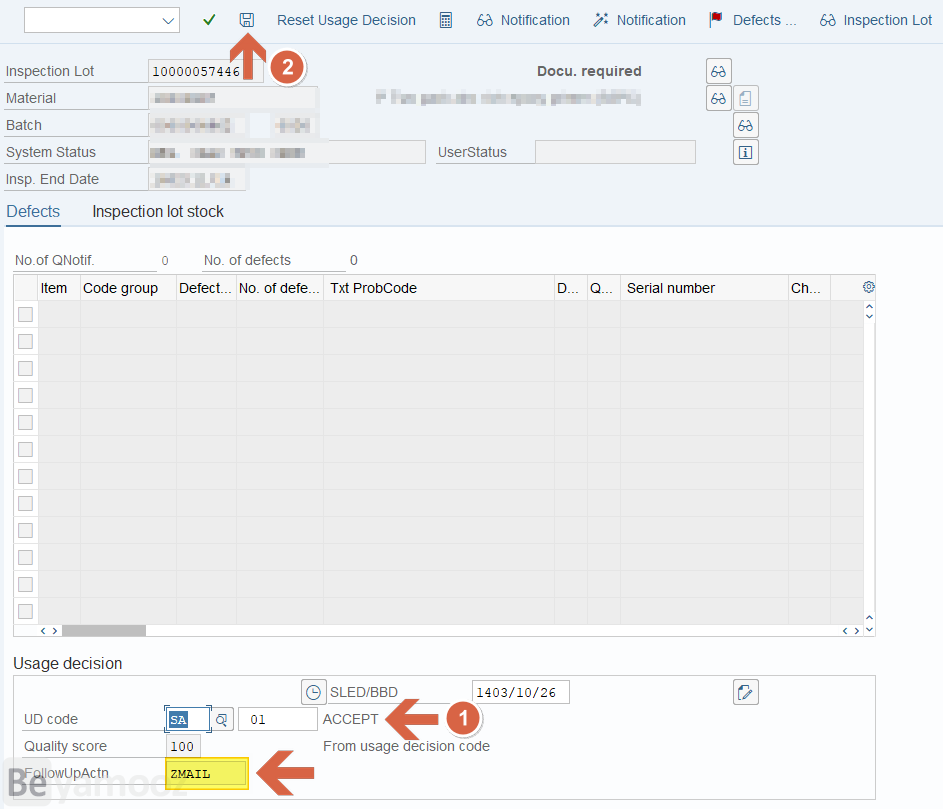Click glasses icon beside Docu. required
The image size is (943, 809).
click(x=718, y=71)
